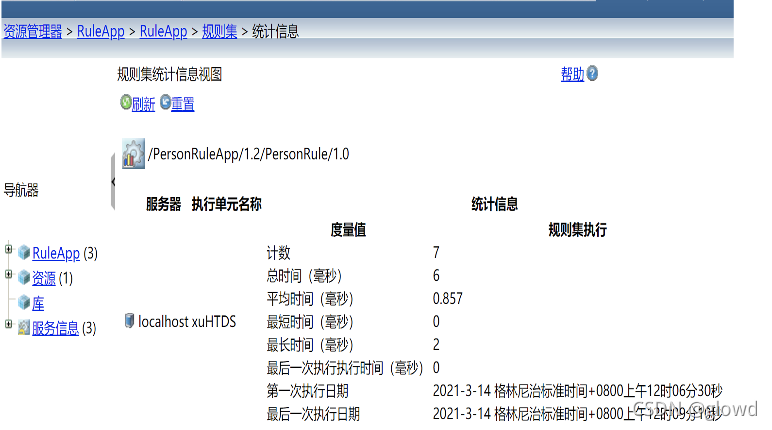
Task: Click the 刷新 link
Action: 143,104
